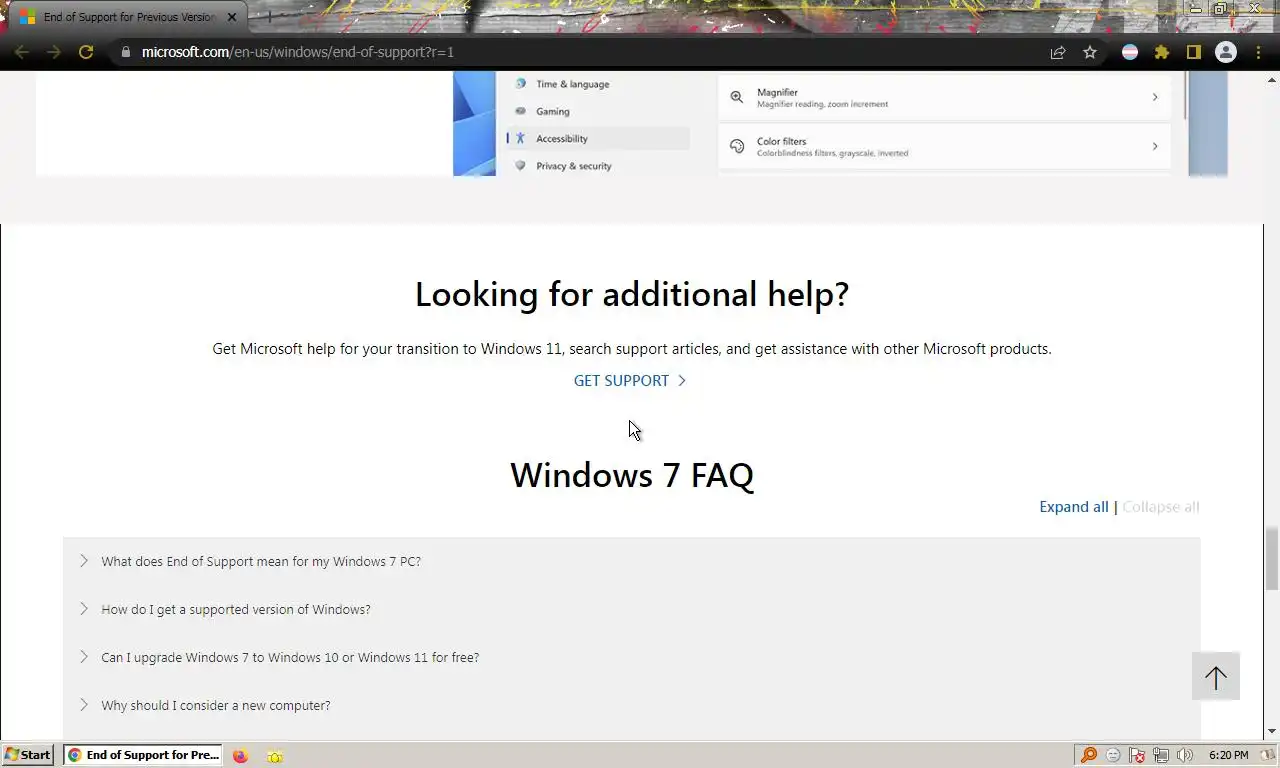Screen dimensions: 1280x768
Task: Open the Chrome three-dot menu
Action: [1258, 52]
